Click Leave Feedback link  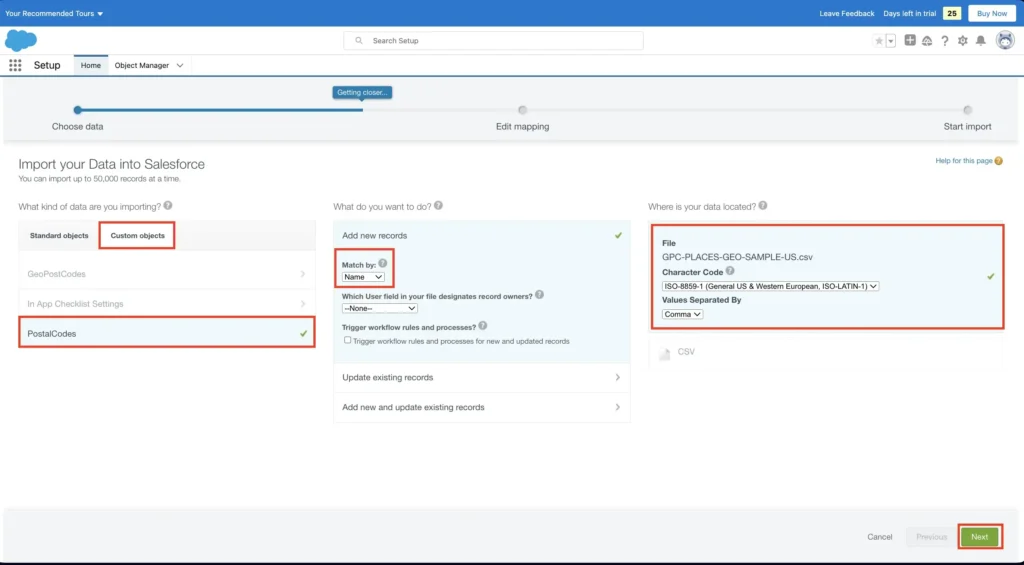point(847,14)
